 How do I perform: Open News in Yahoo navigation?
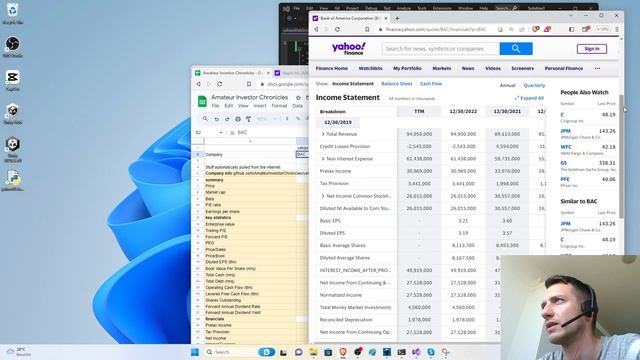tap(468, 69)
